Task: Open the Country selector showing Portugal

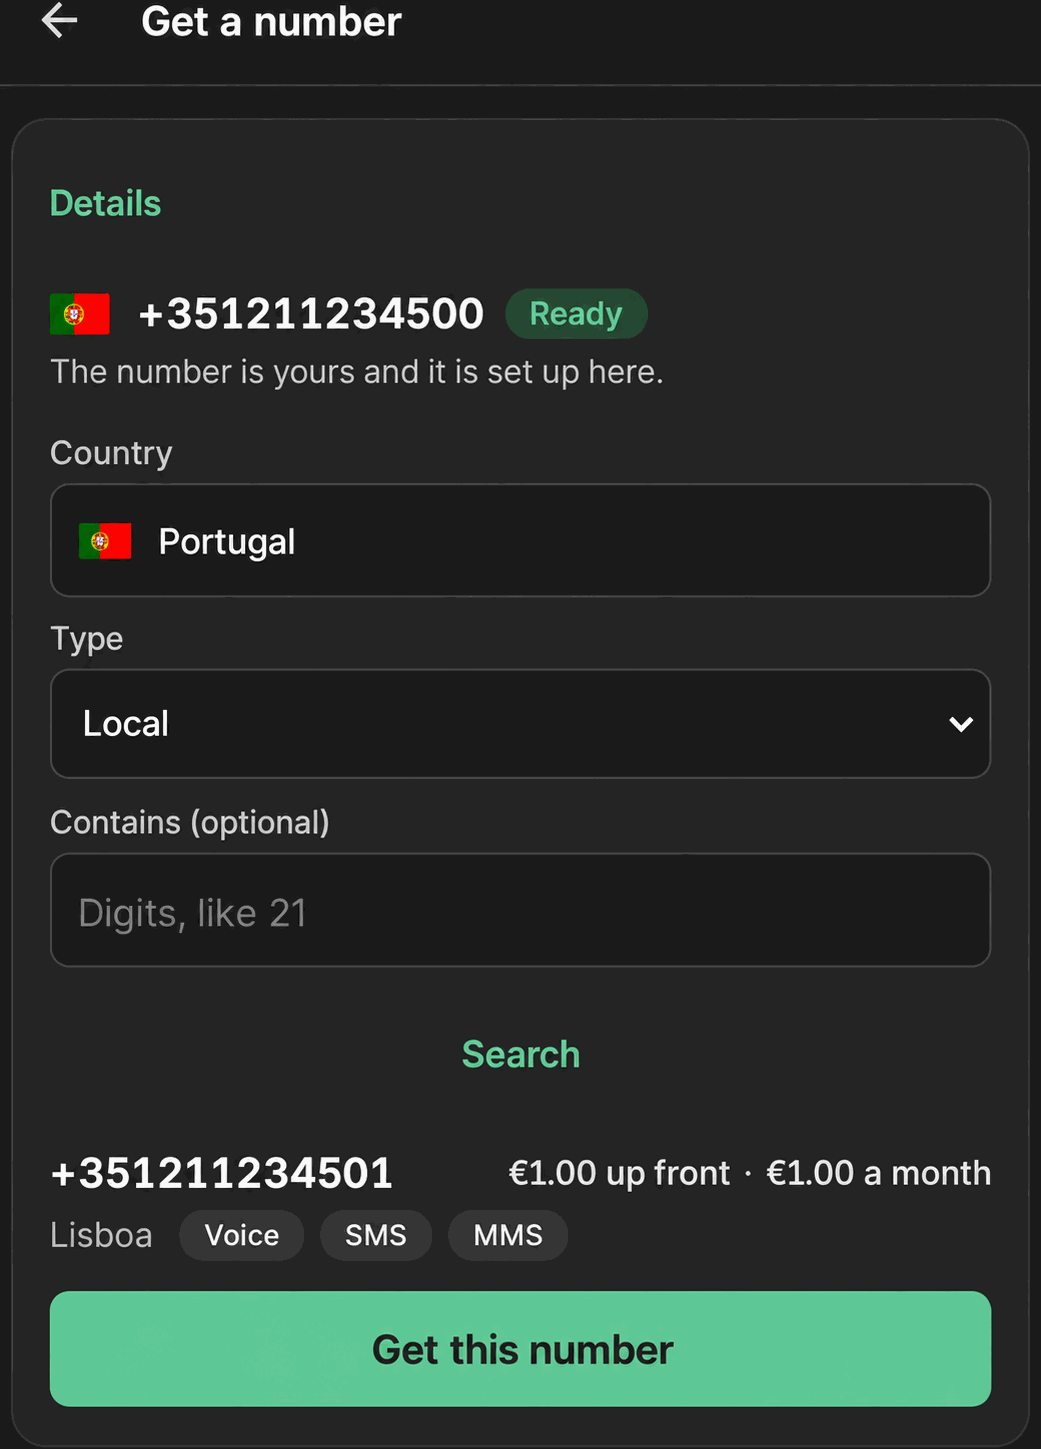Action: 520,541
